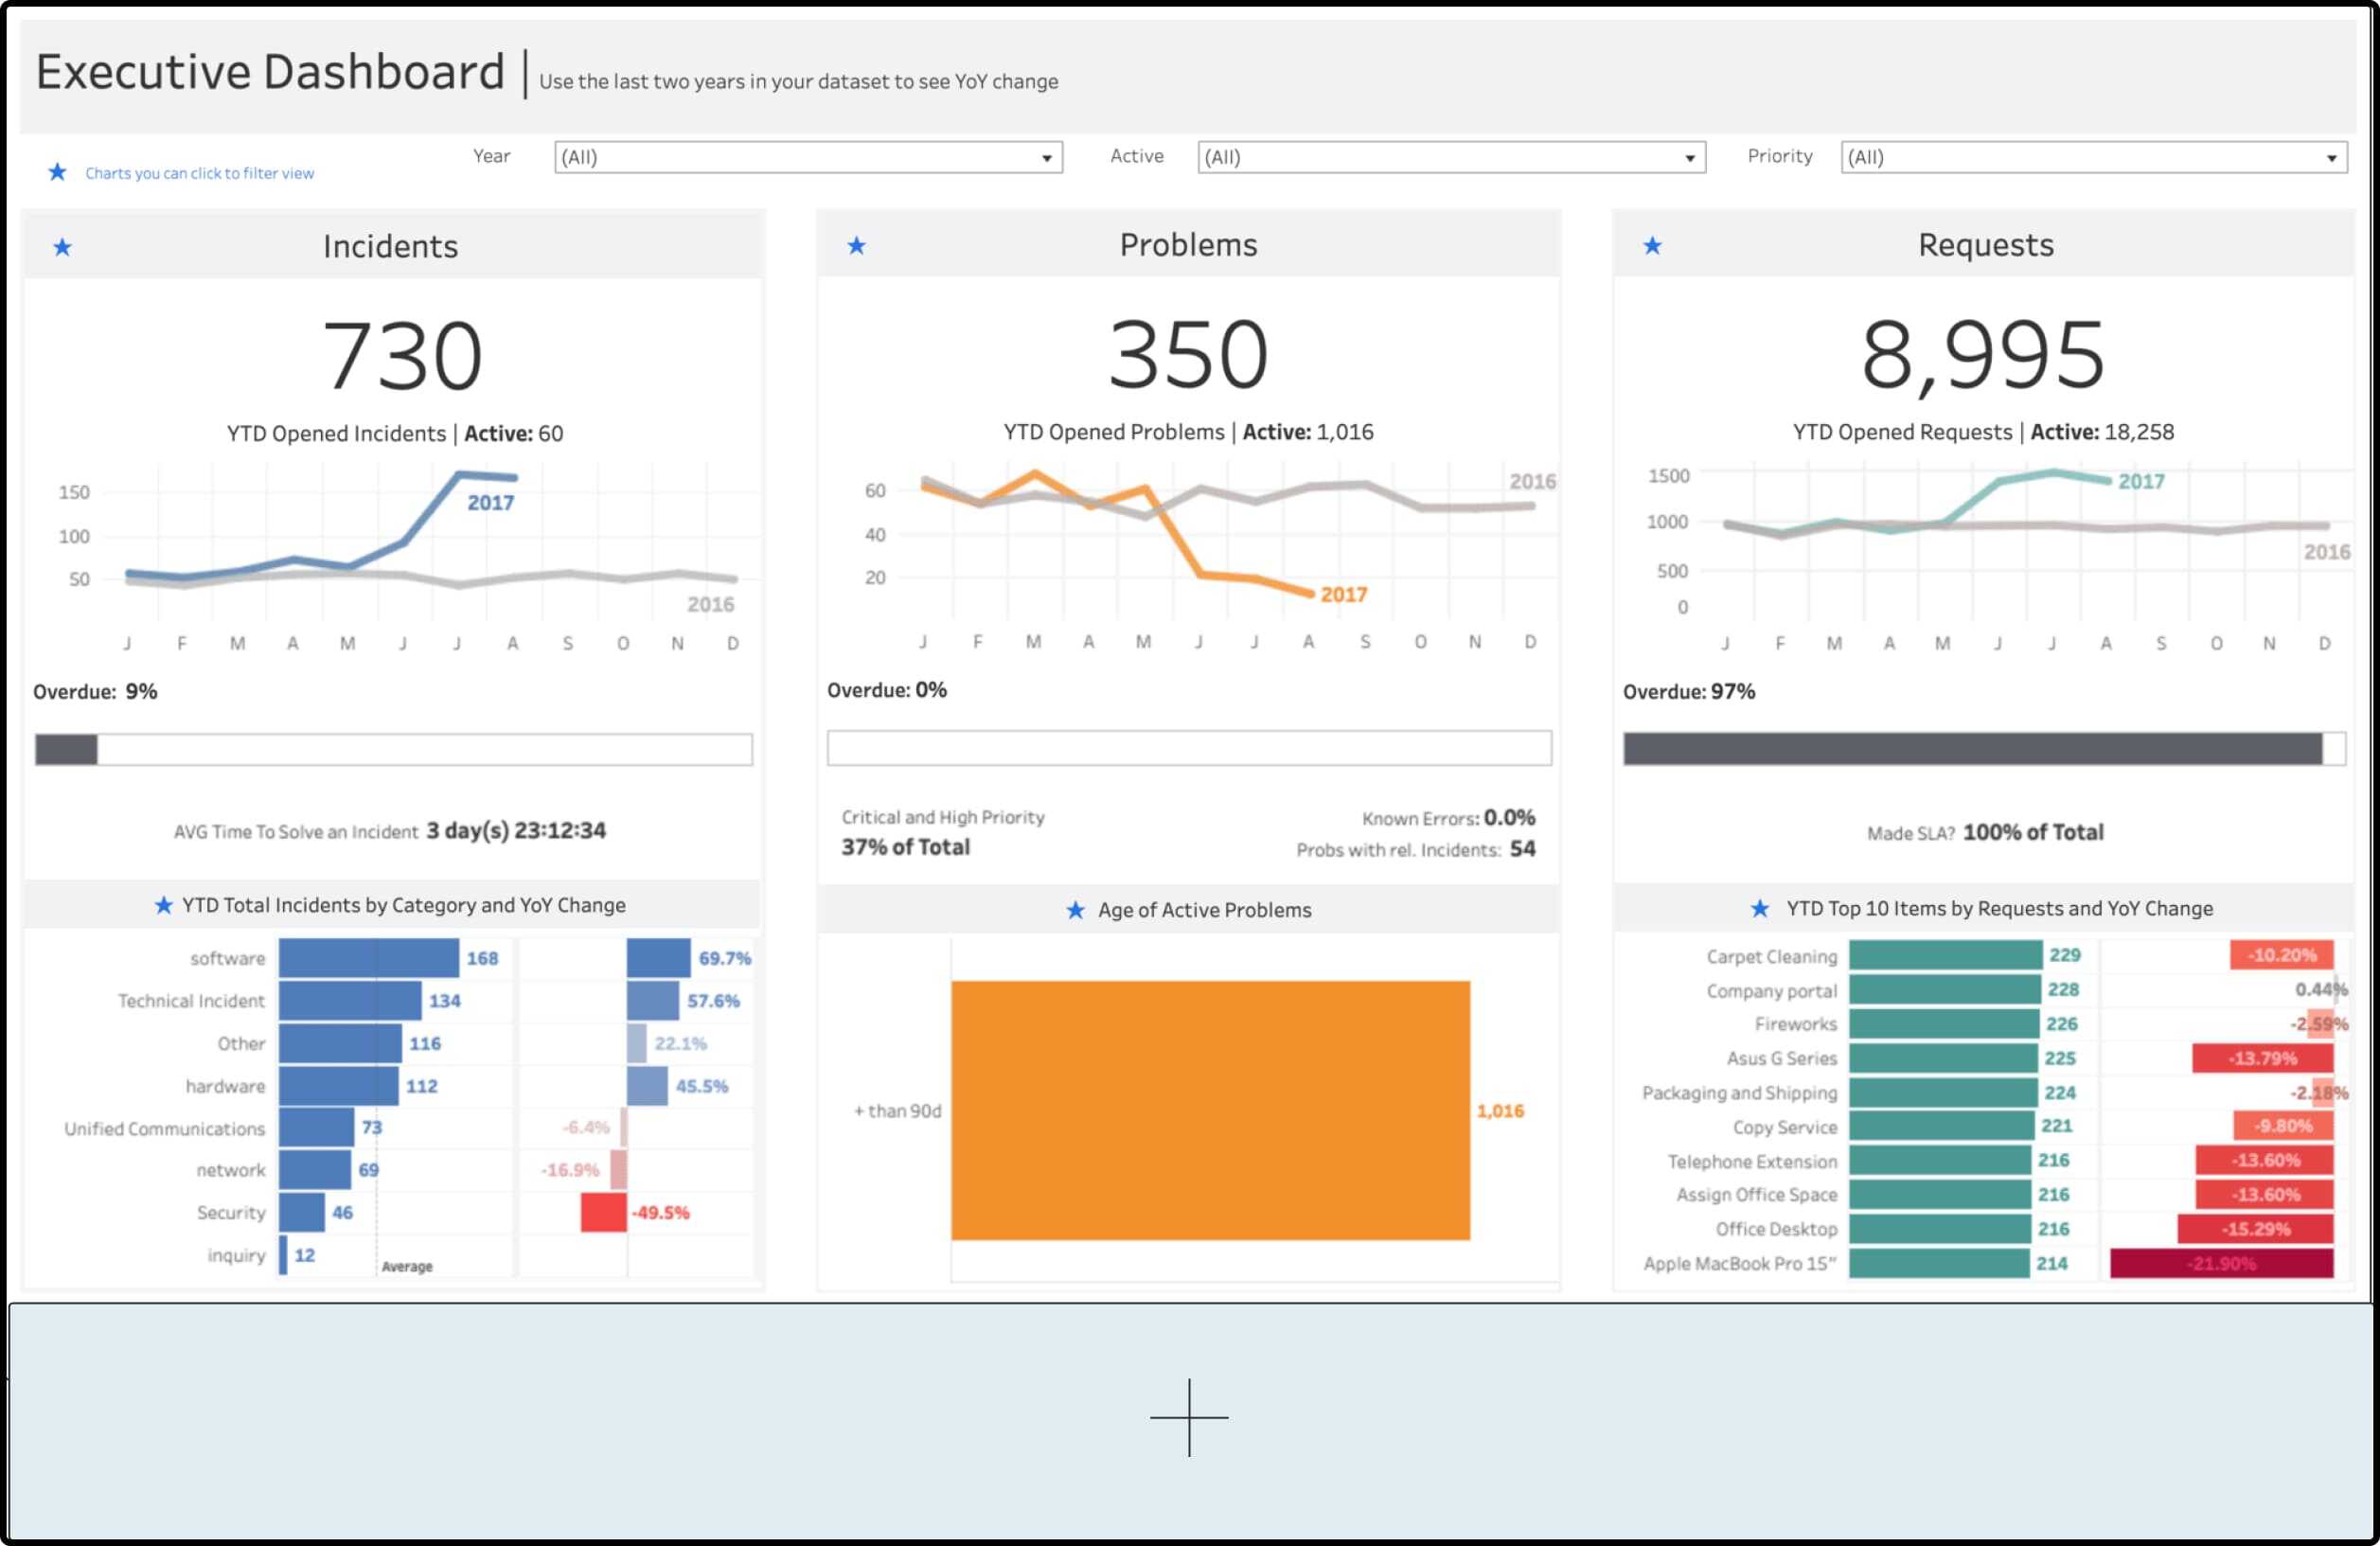Click the Problems overdue progress bar

point(1188,750)
